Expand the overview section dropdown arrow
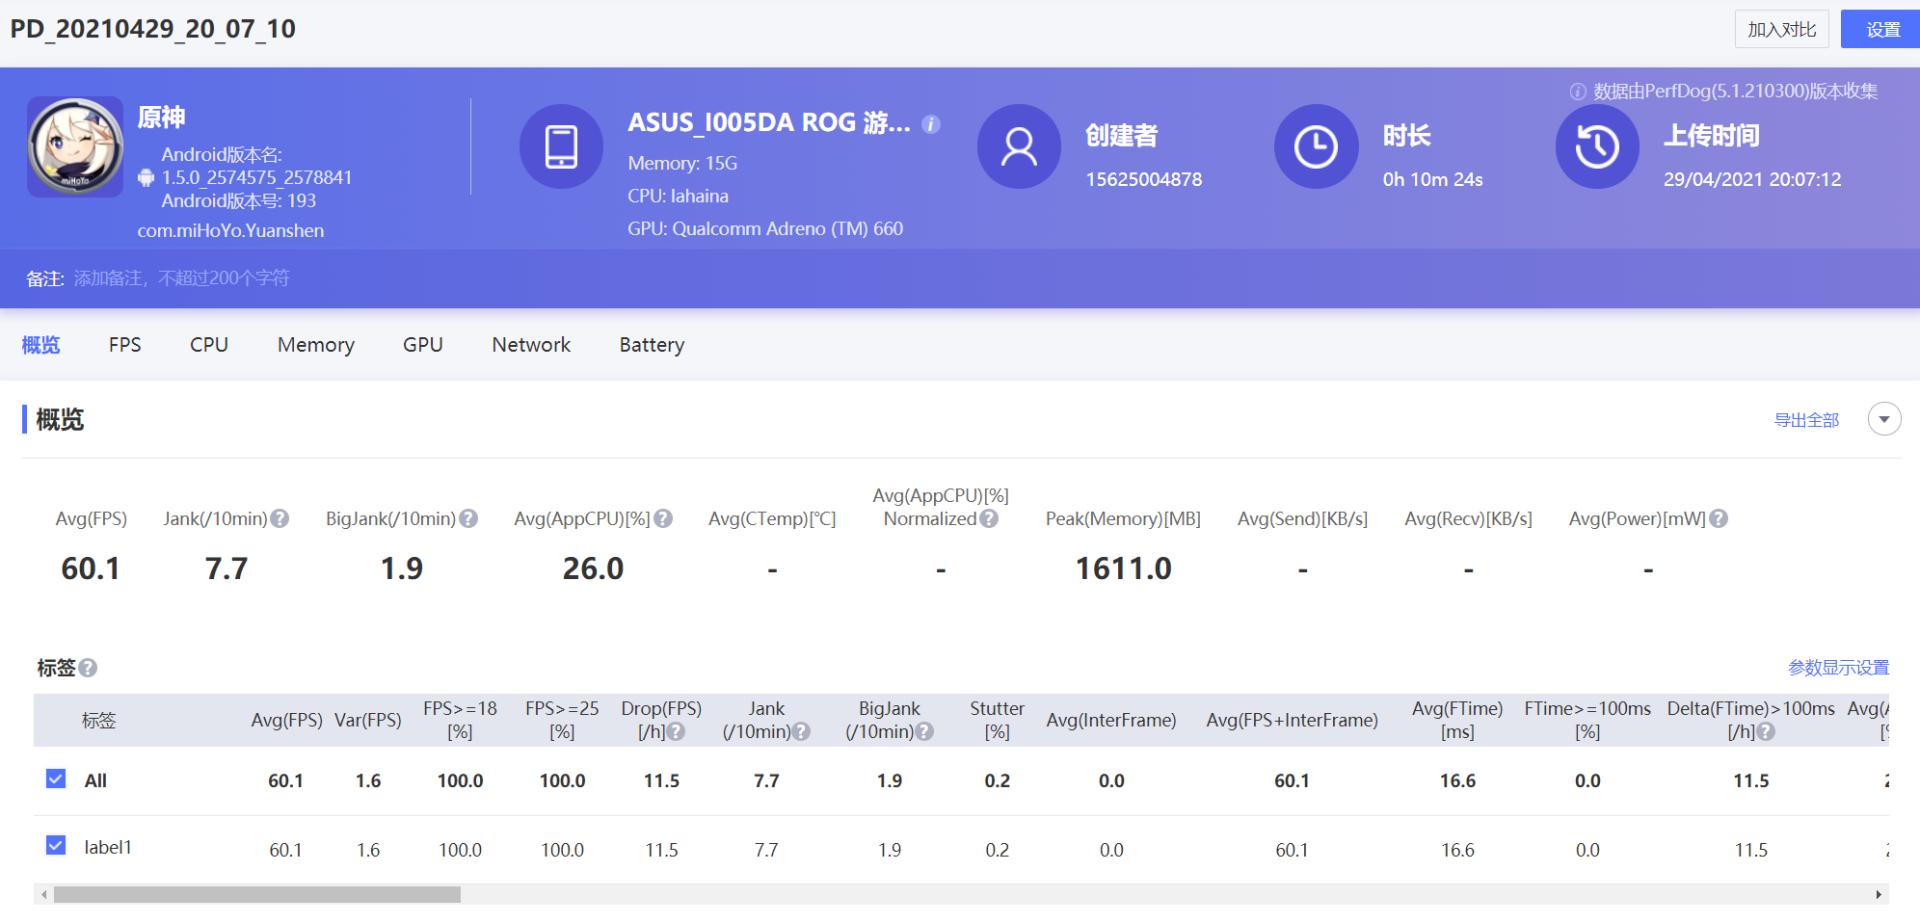The height and width of the screenshot is (924, 1920). click(x=1884, y=419)
